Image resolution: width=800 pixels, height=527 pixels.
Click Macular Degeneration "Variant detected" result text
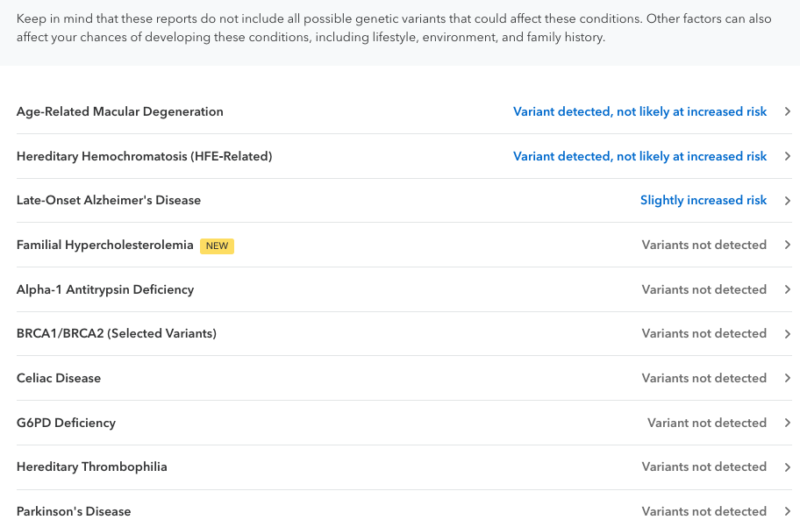point(640,112)
